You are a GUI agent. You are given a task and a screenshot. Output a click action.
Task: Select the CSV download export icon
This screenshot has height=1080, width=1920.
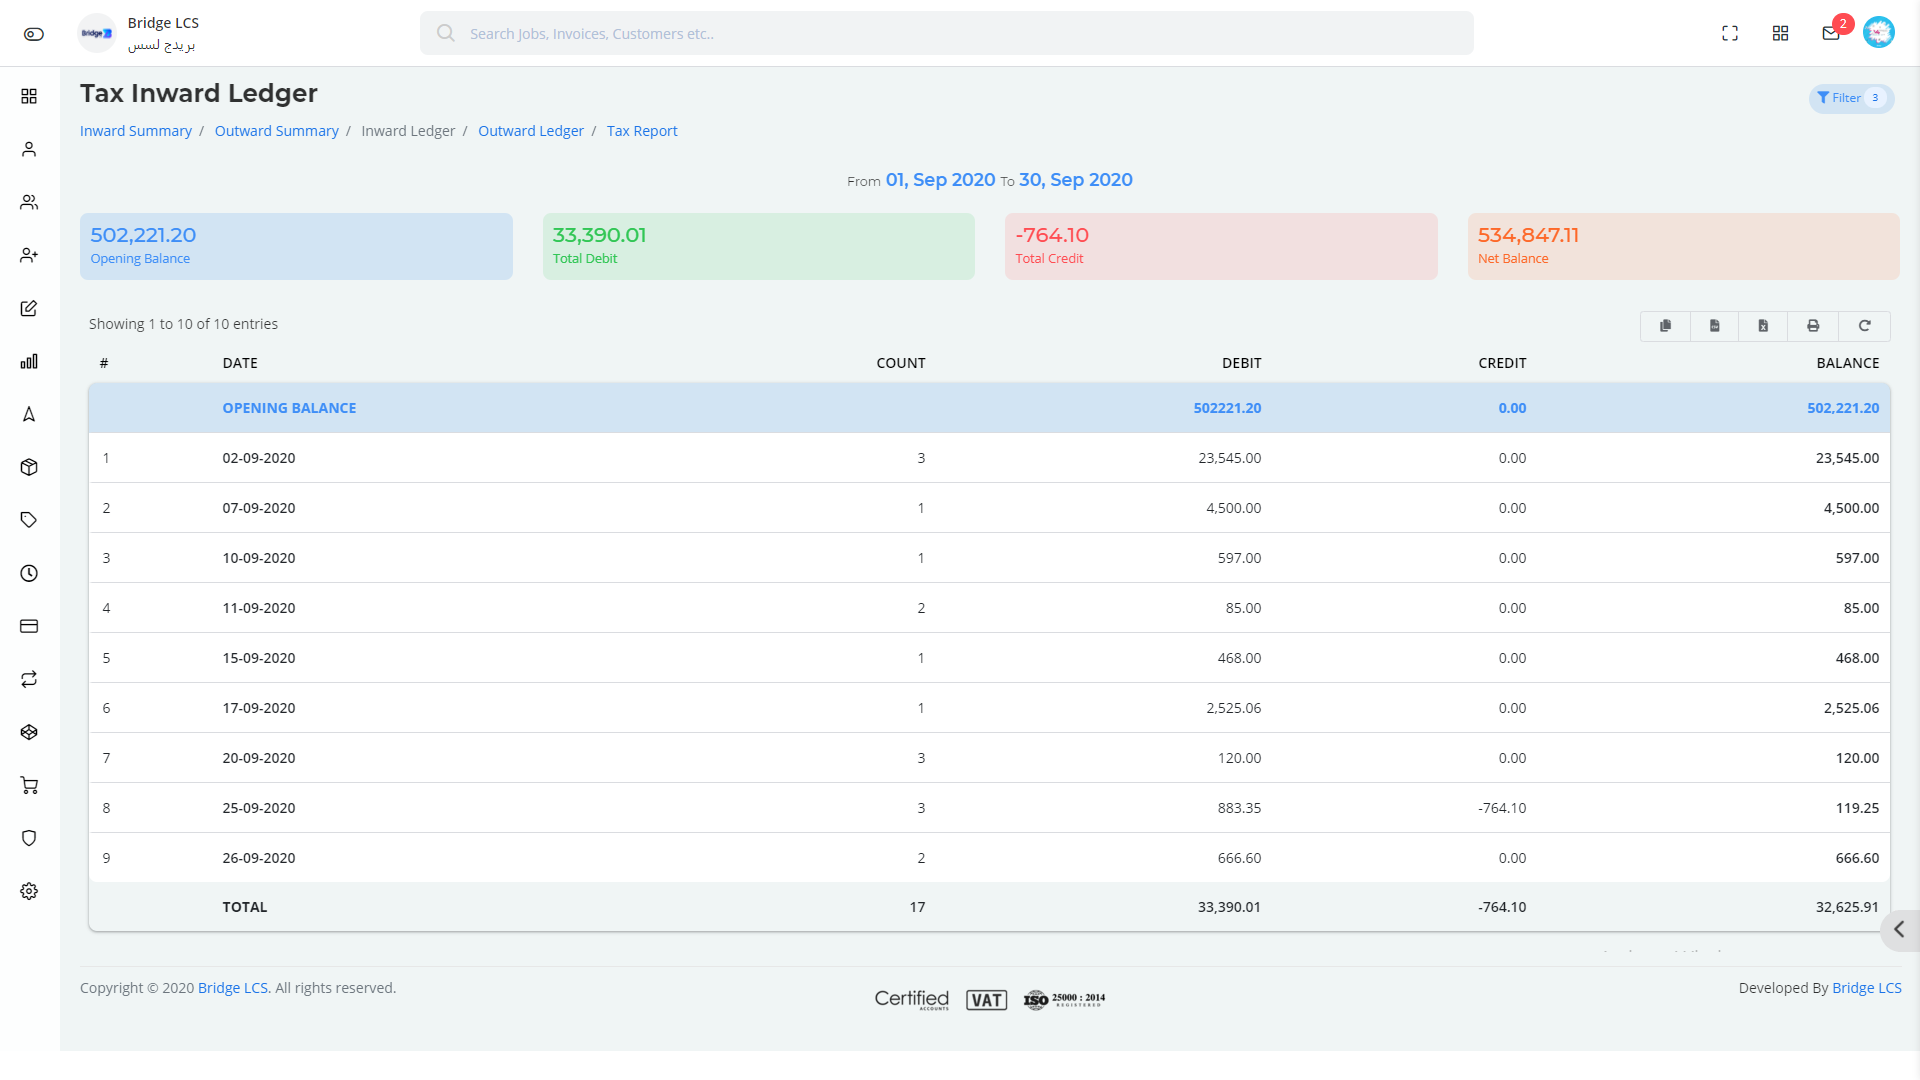pyautogui.click(x=1714, y=326)
